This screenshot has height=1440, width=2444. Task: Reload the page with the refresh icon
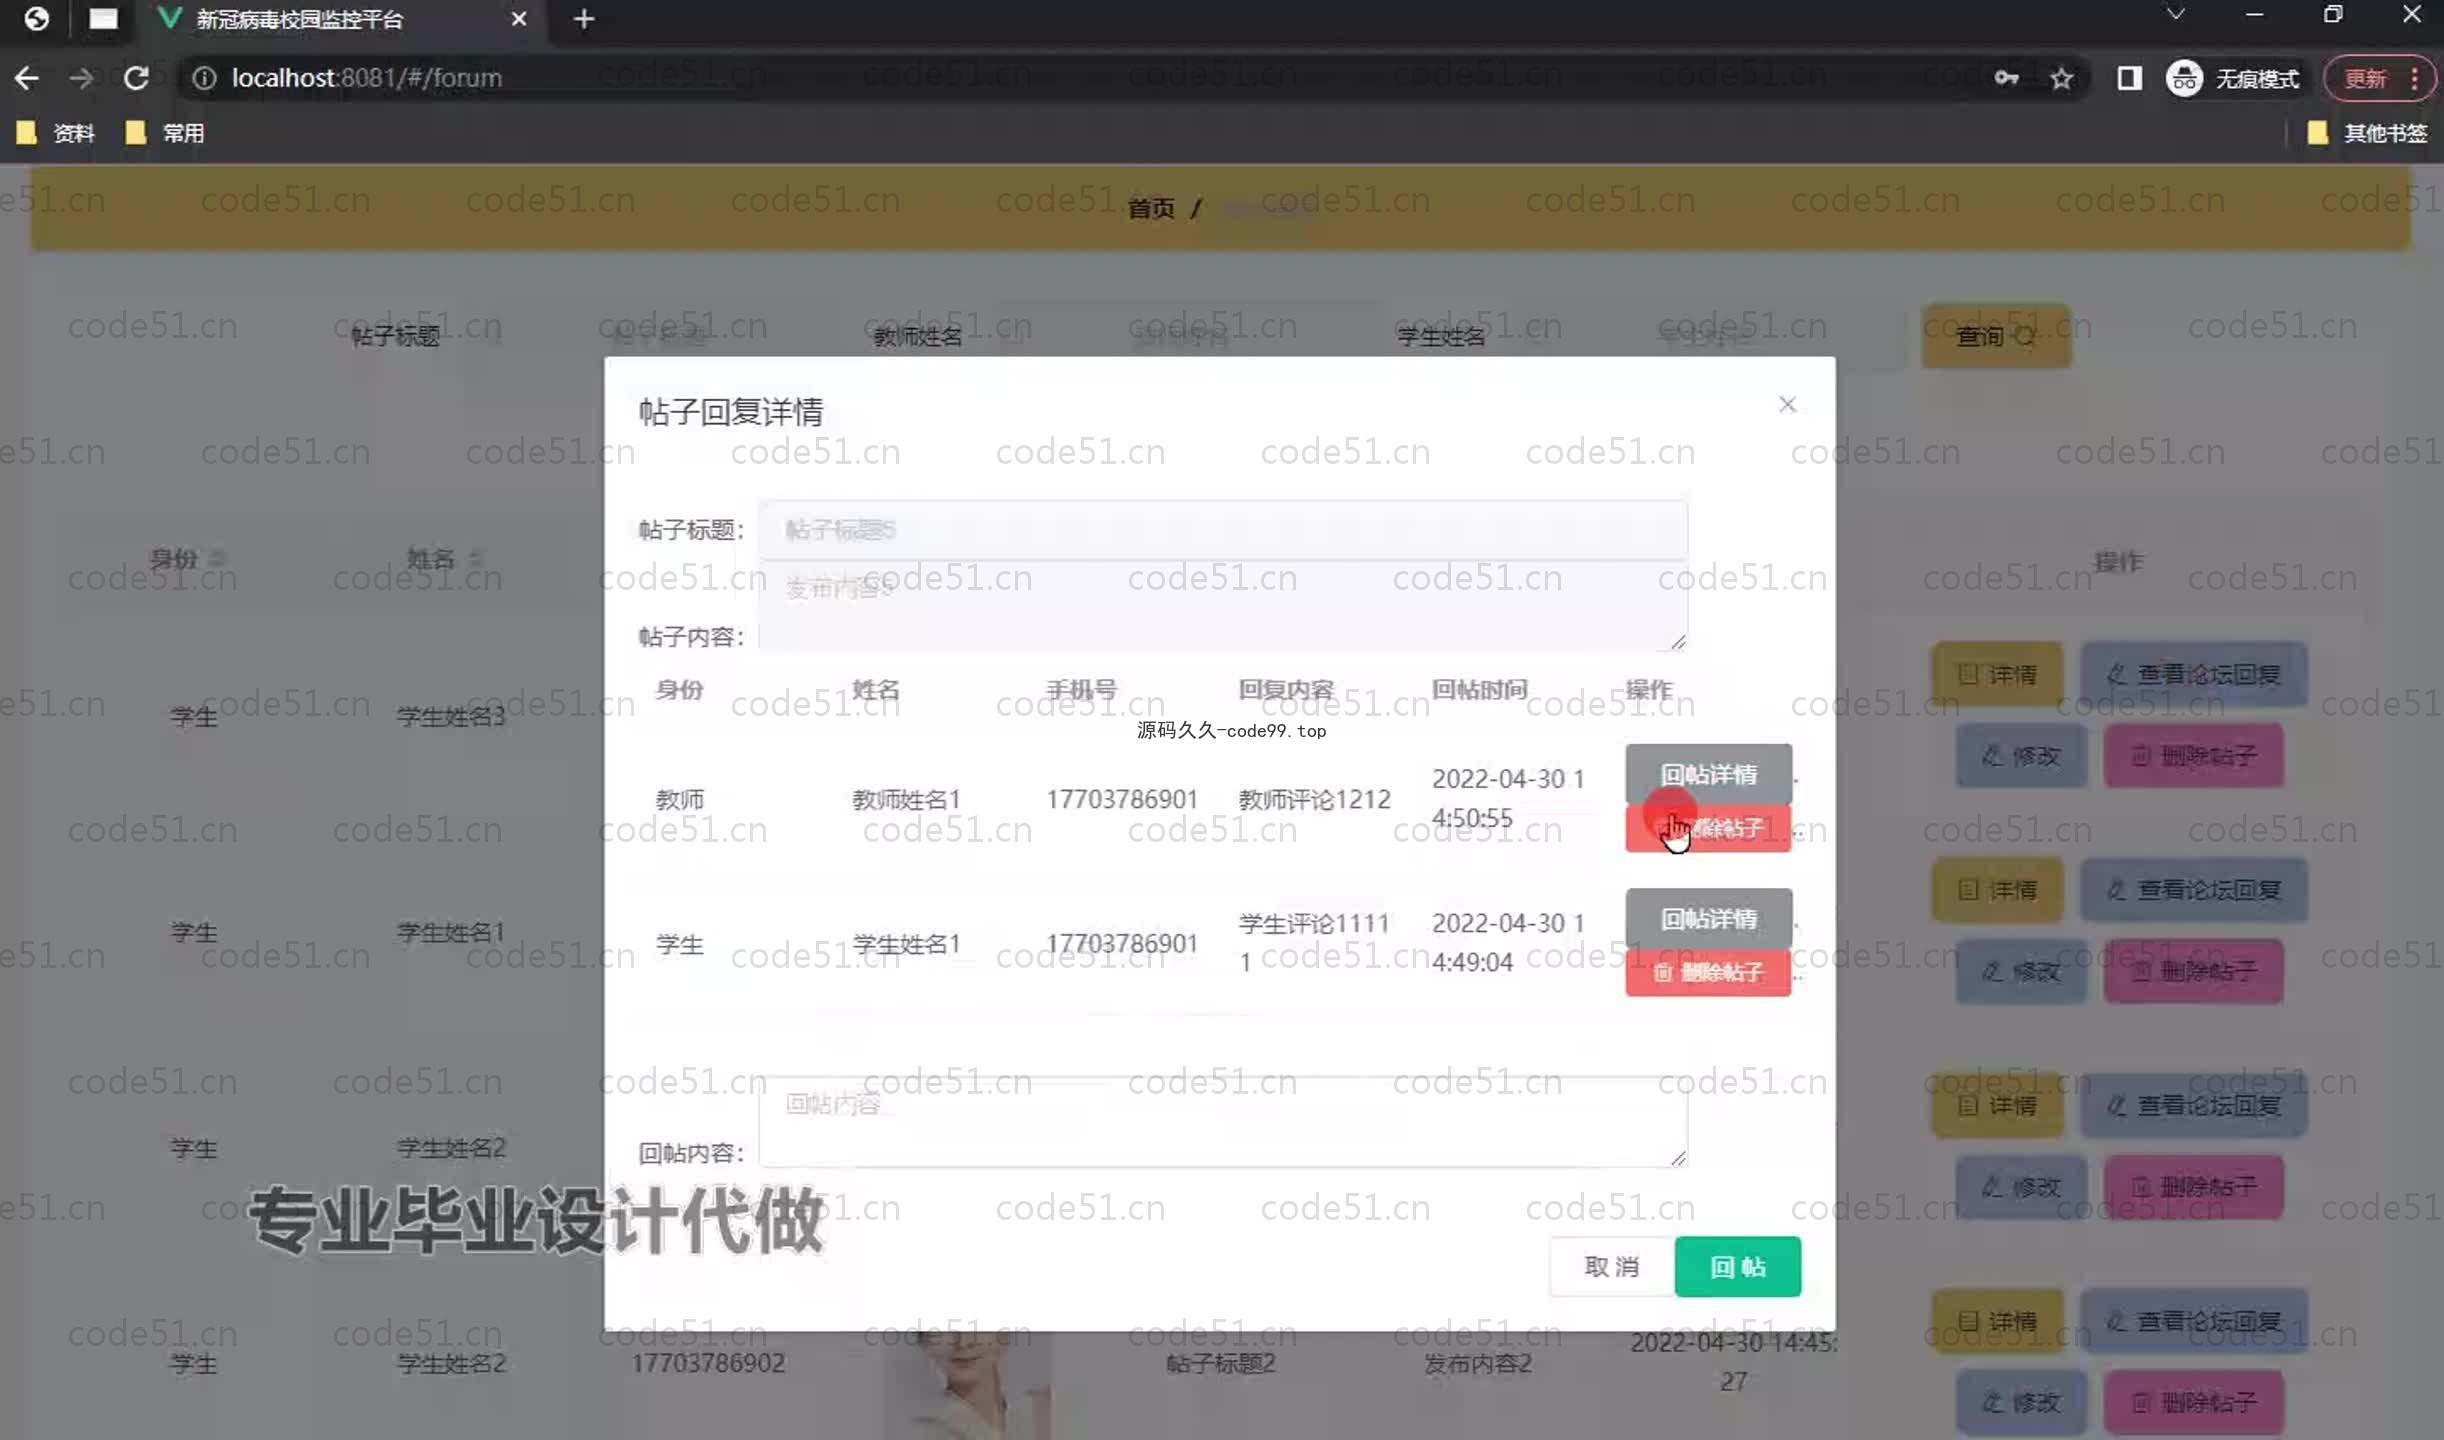136,78
